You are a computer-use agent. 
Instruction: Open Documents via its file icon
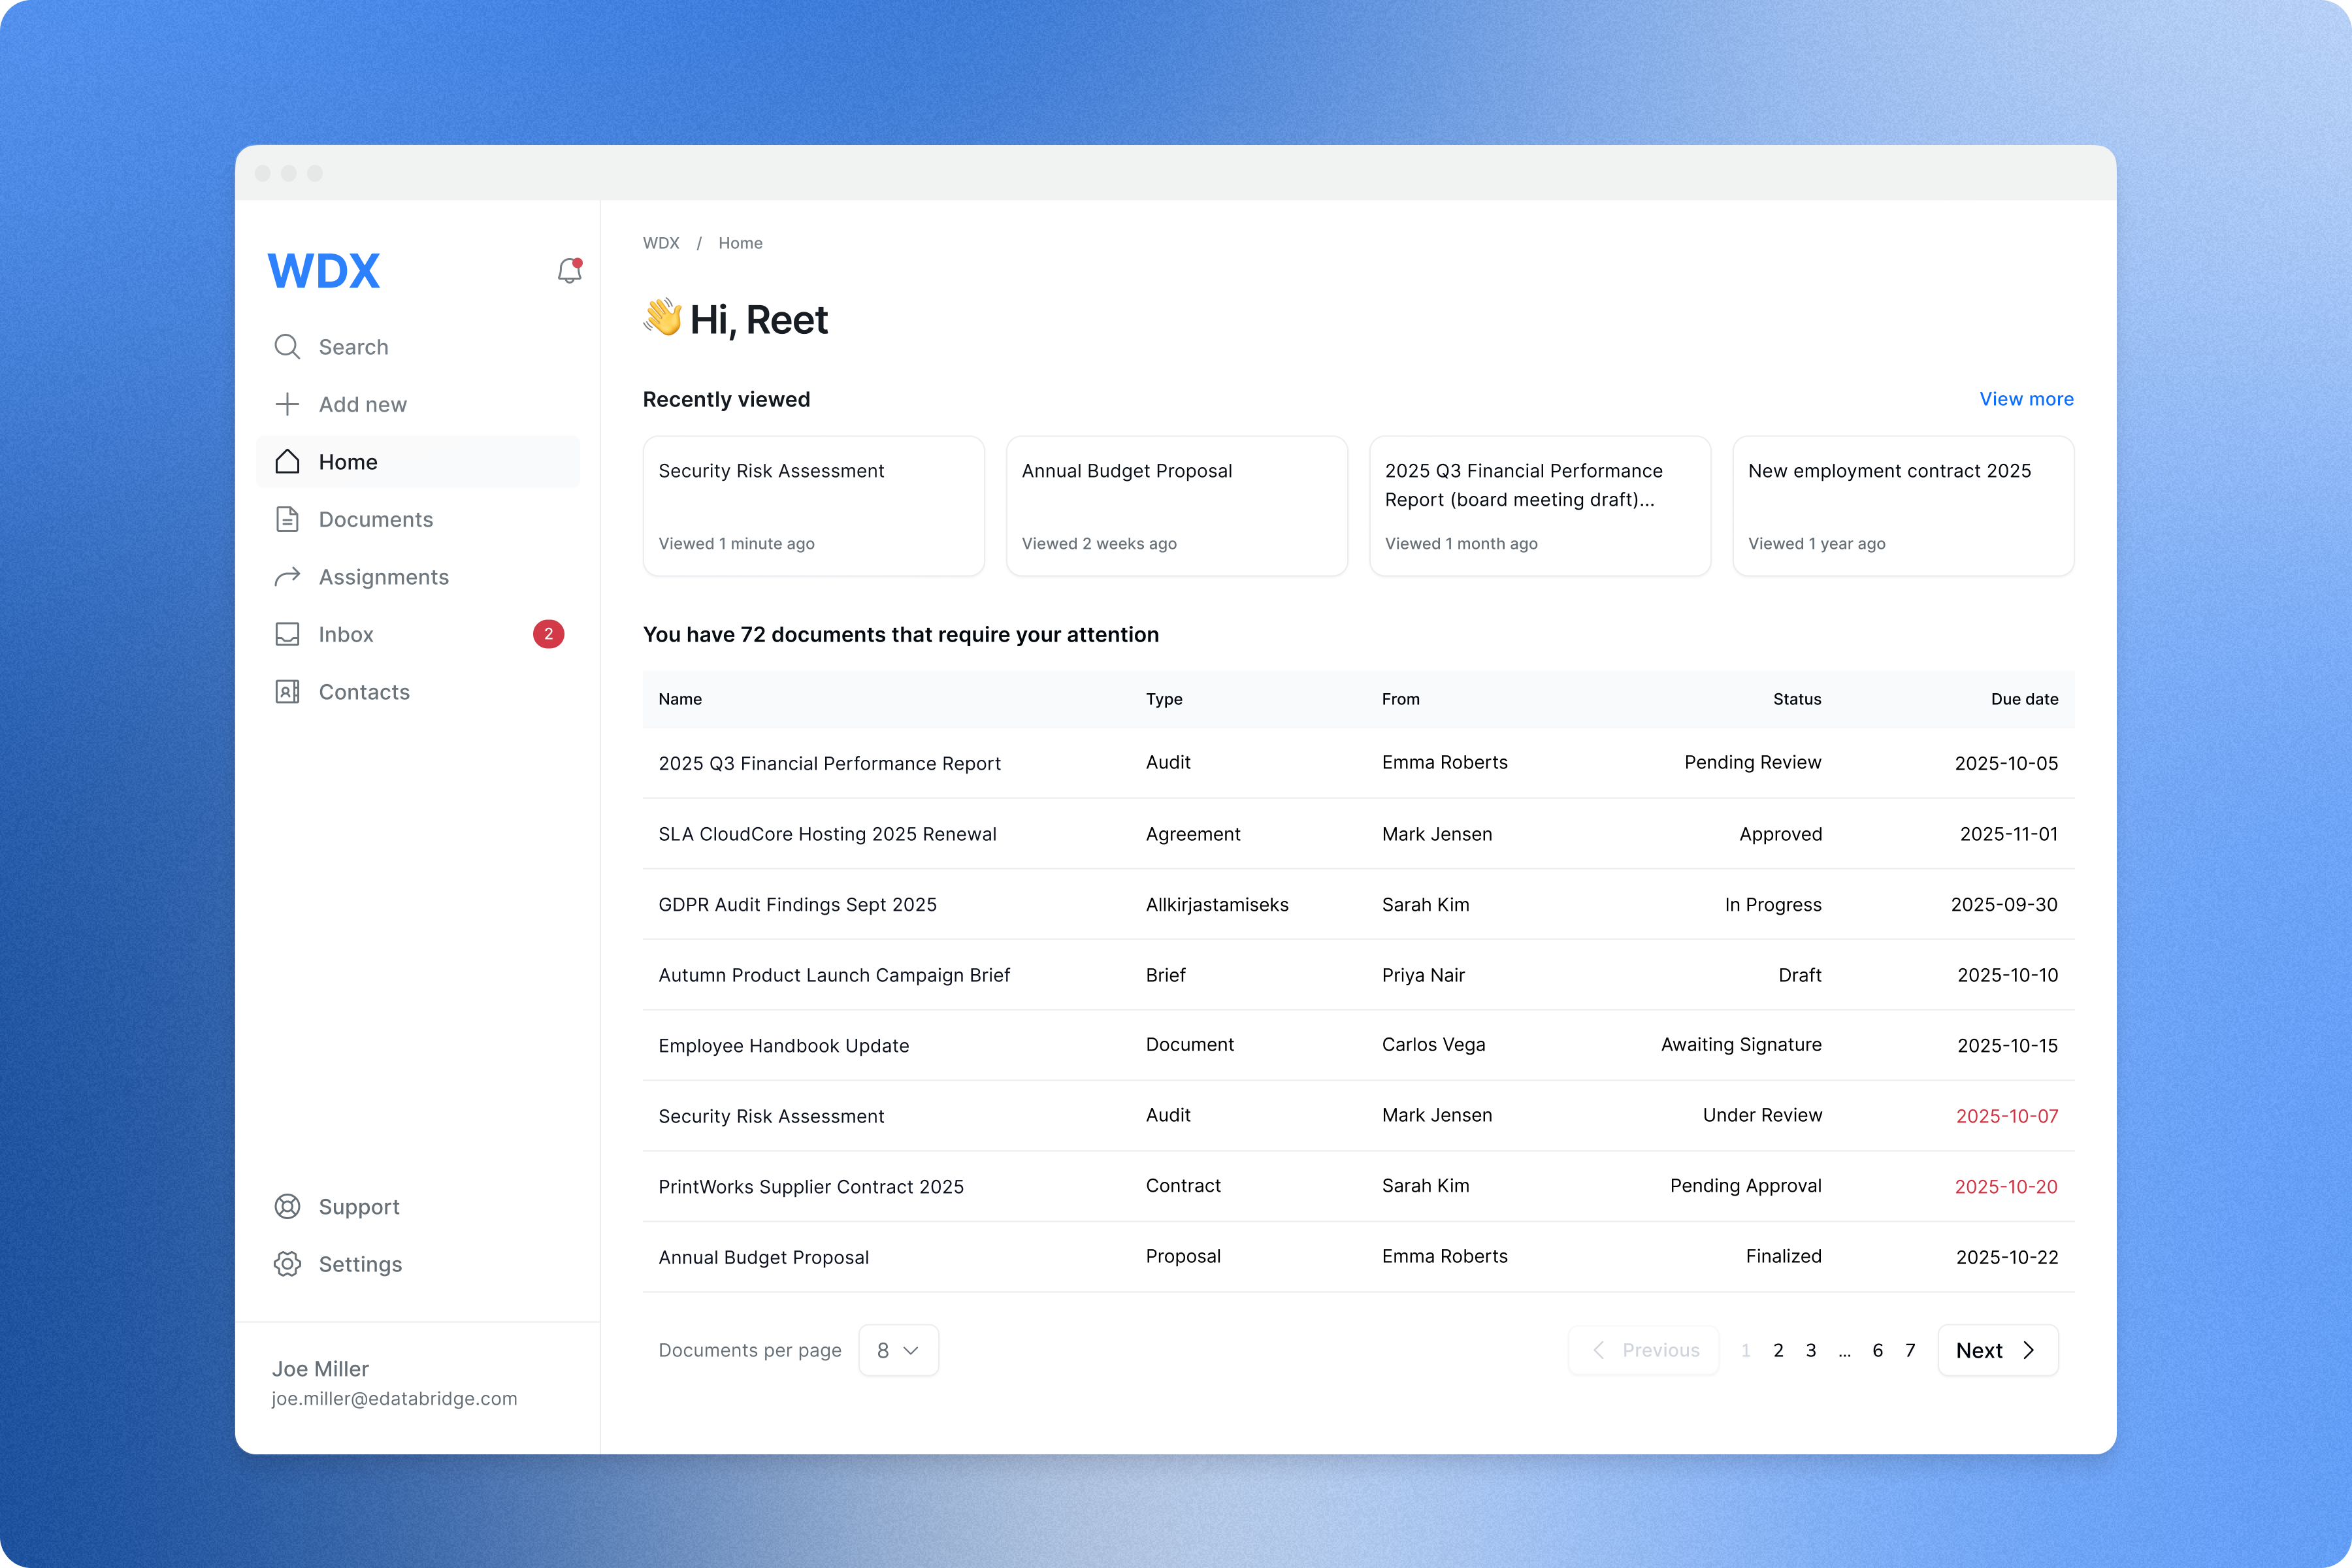(287, 519)
